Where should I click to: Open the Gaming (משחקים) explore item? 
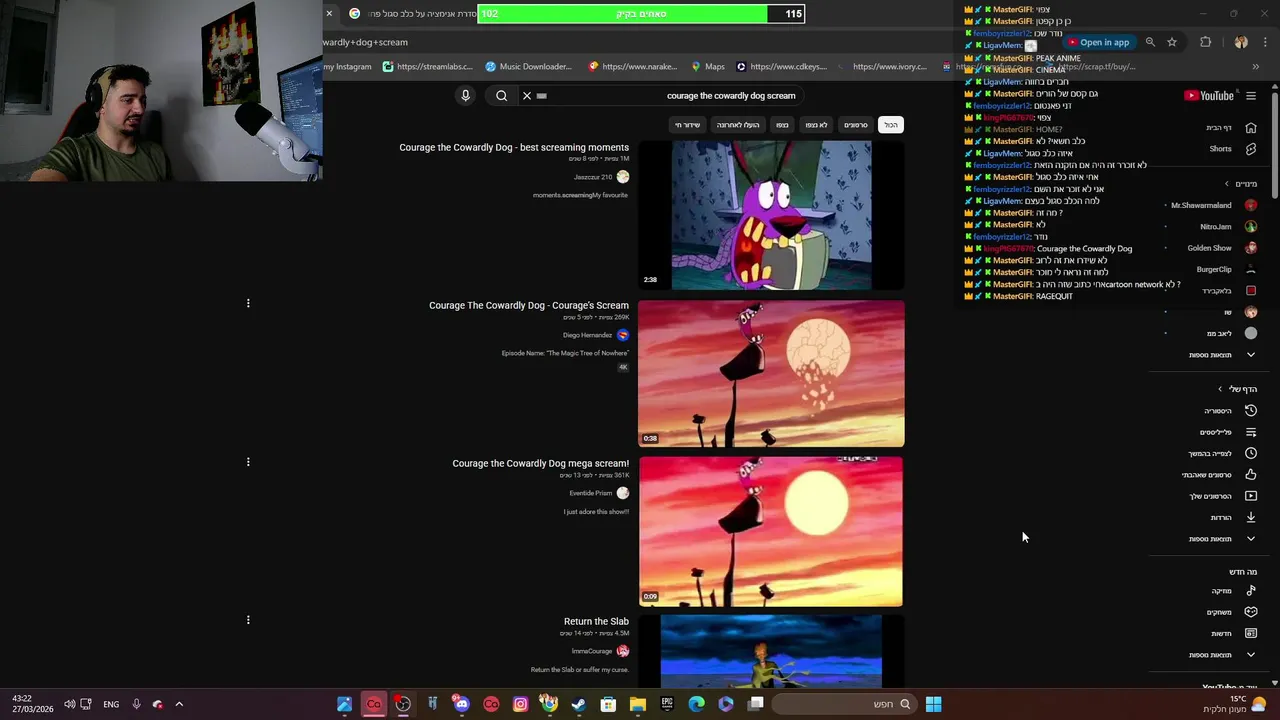coord(1230,612)
